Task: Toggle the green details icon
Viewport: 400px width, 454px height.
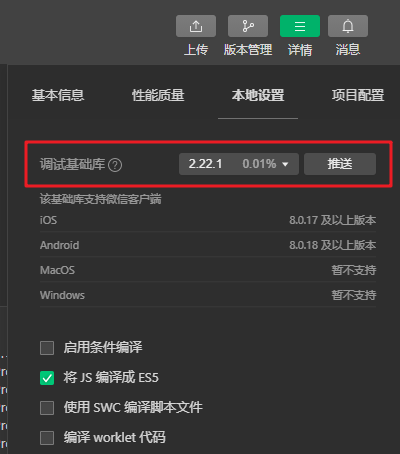Action: pos(300,26)
